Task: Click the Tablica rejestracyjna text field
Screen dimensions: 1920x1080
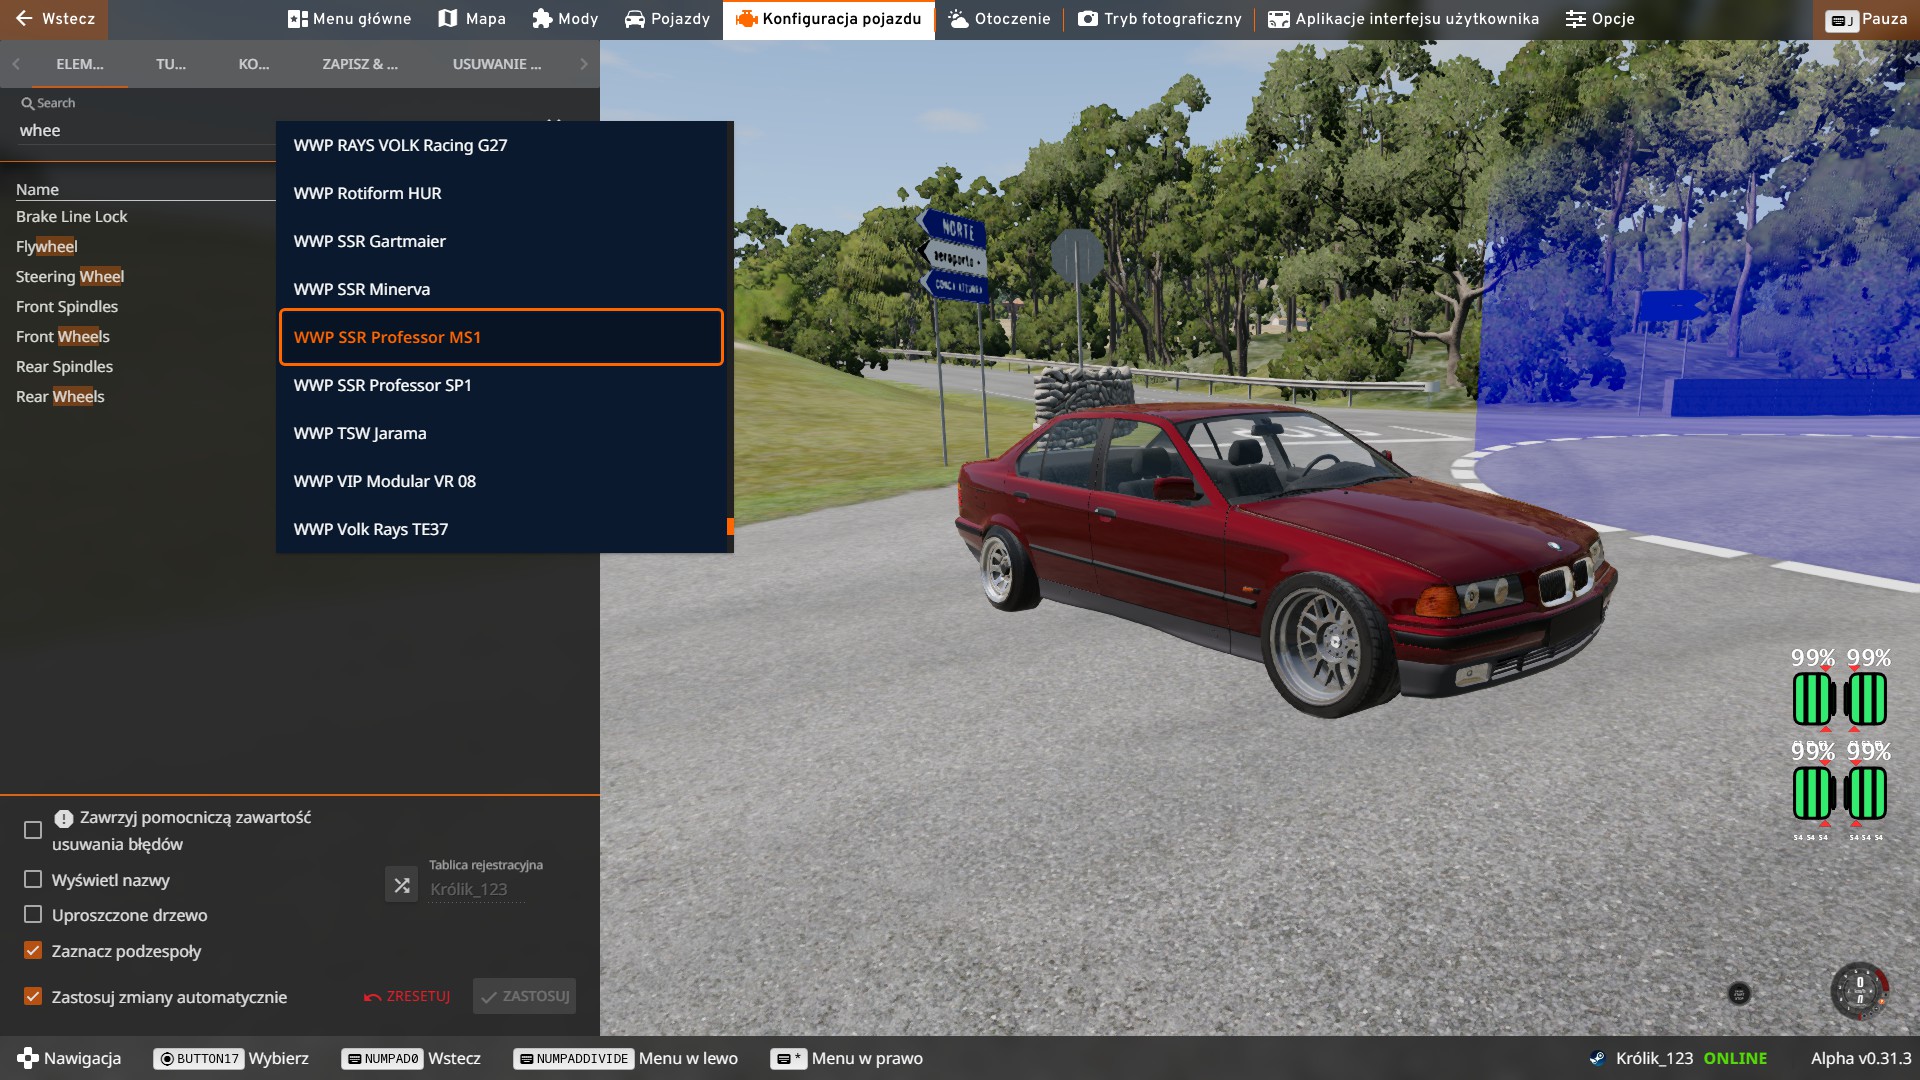Action: pyautogui.click(x=477, y=889)
